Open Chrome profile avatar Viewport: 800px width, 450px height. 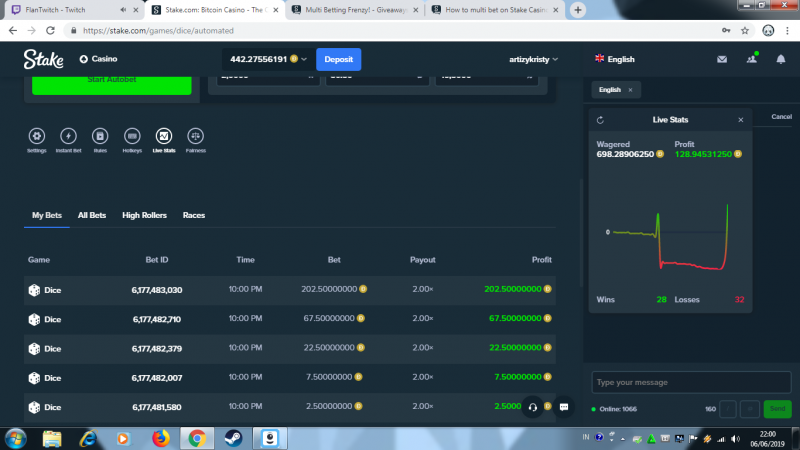(768, 31)
